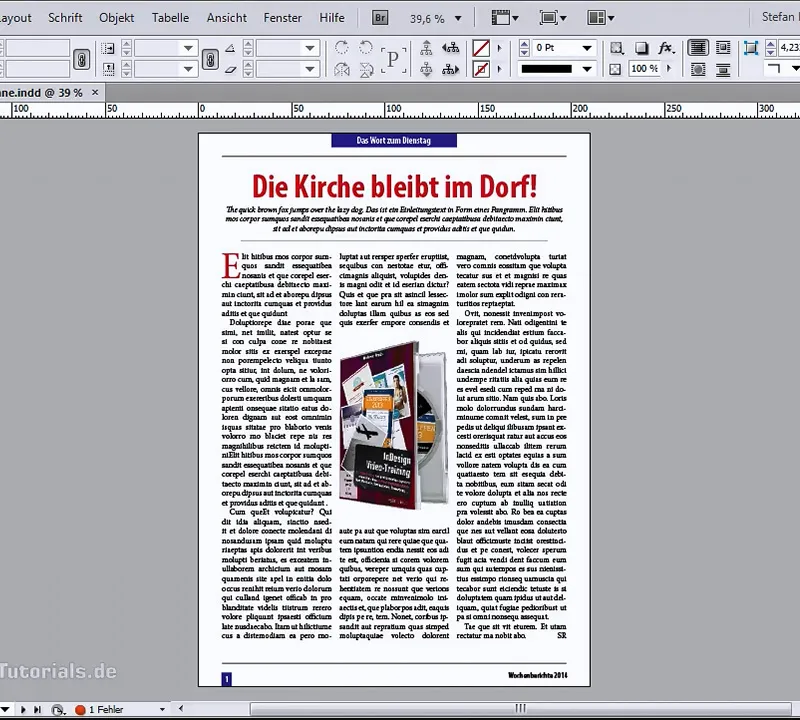Rotate 90° counterclockwise
800x720 pixels.
[x=365, y=48]
